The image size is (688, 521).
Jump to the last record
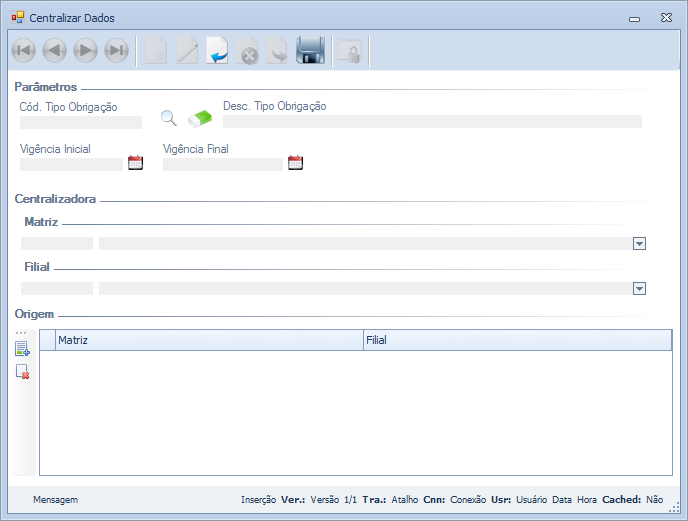[x=117, y=51]
